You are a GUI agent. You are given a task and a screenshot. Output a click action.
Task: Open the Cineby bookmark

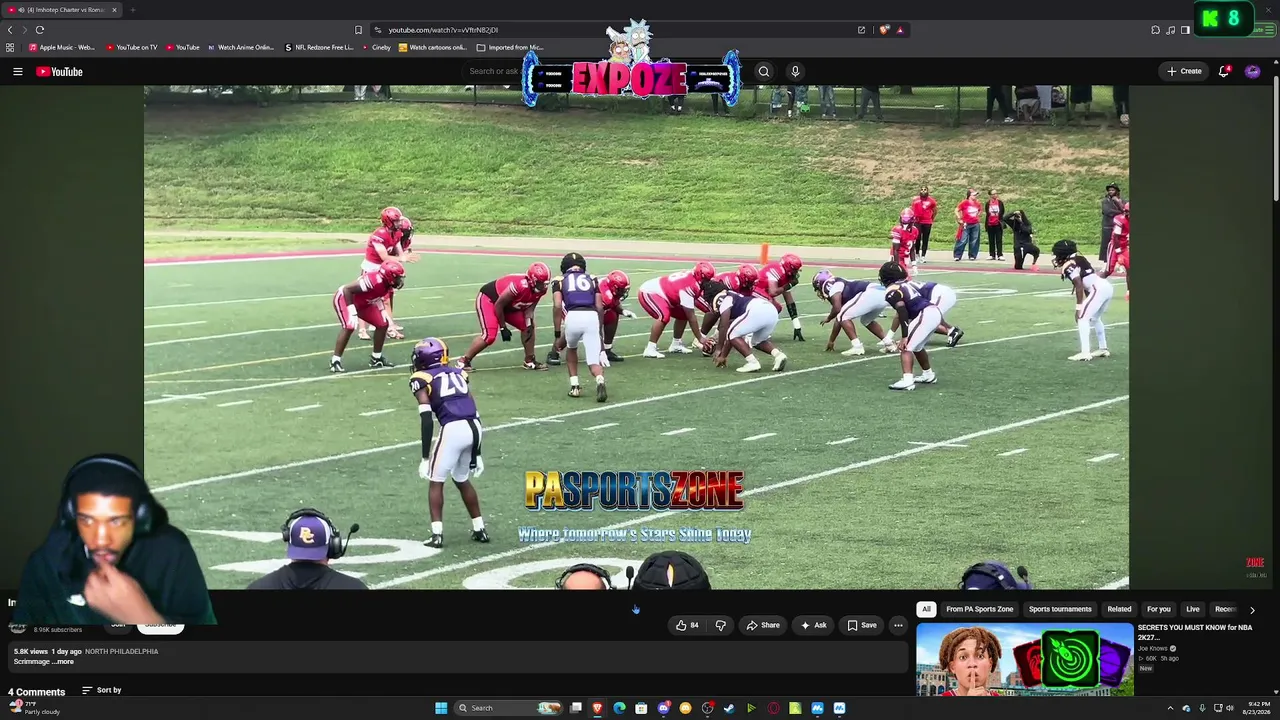pyautogui.click(x=376, y=47)
